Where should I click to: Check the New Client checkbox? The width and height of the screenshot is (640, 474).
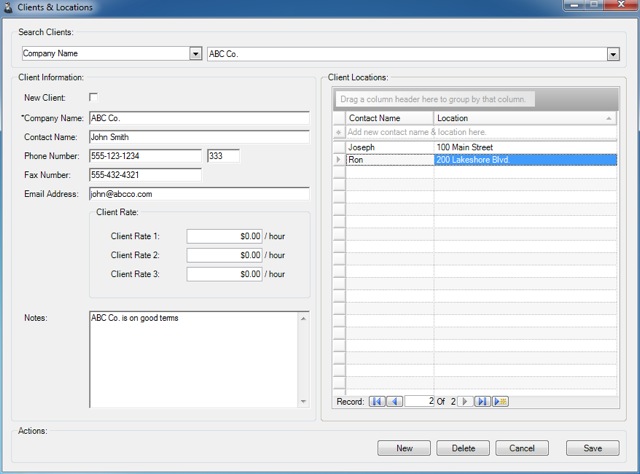point(94,97)
